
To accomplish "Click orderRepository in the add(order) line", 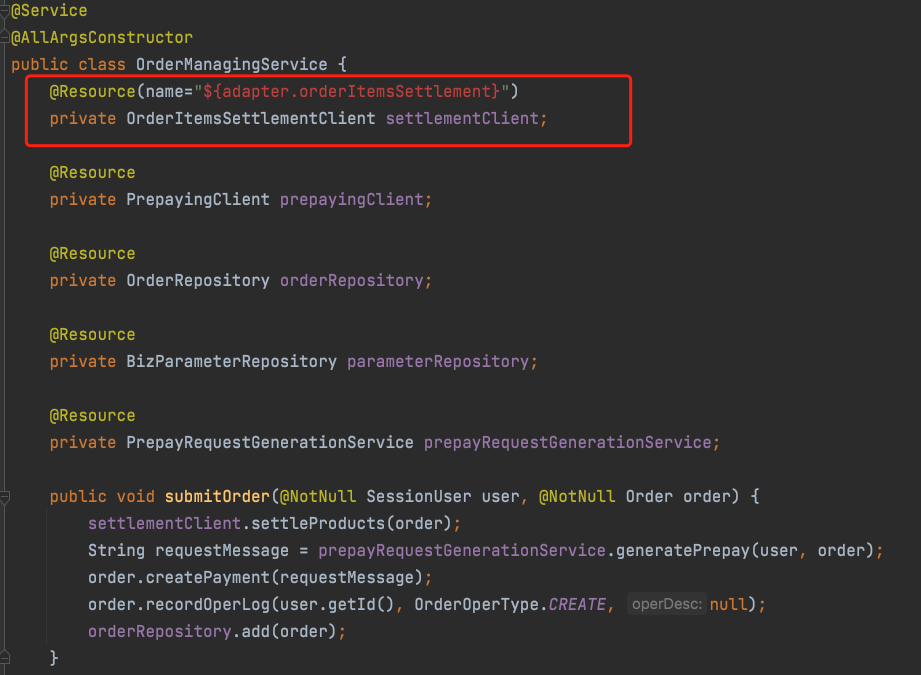I will point(160,632).
